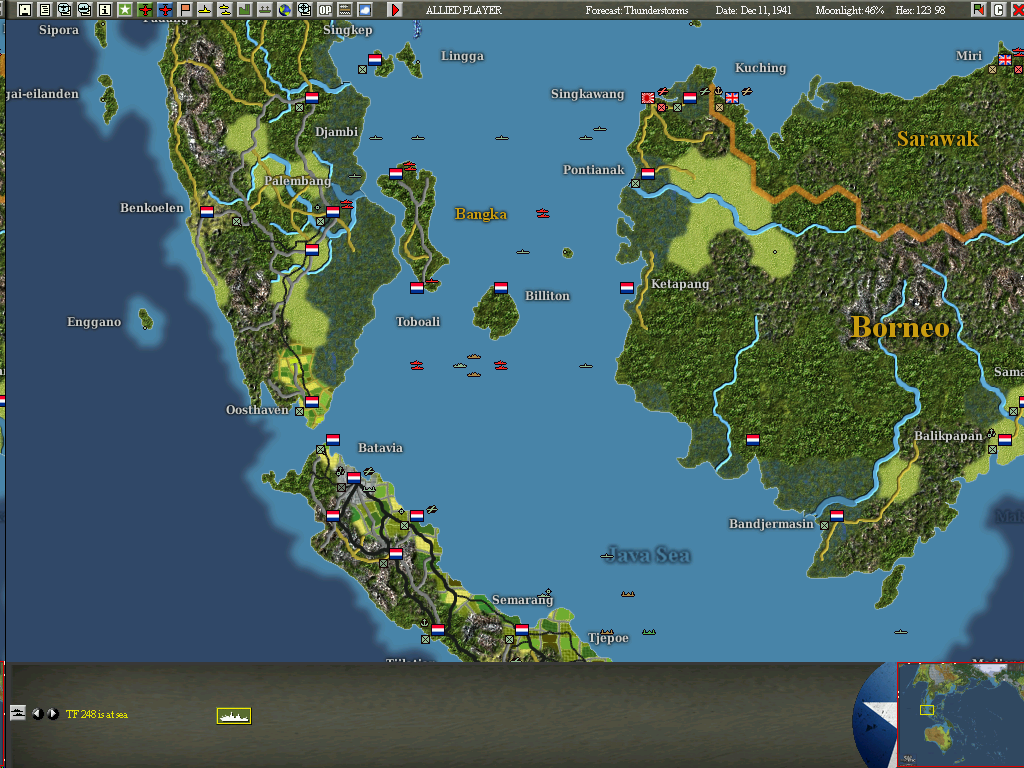Select the Dutch flag on Billiton island
This screenshot has height=768, width=1024.
coord(501,288)
